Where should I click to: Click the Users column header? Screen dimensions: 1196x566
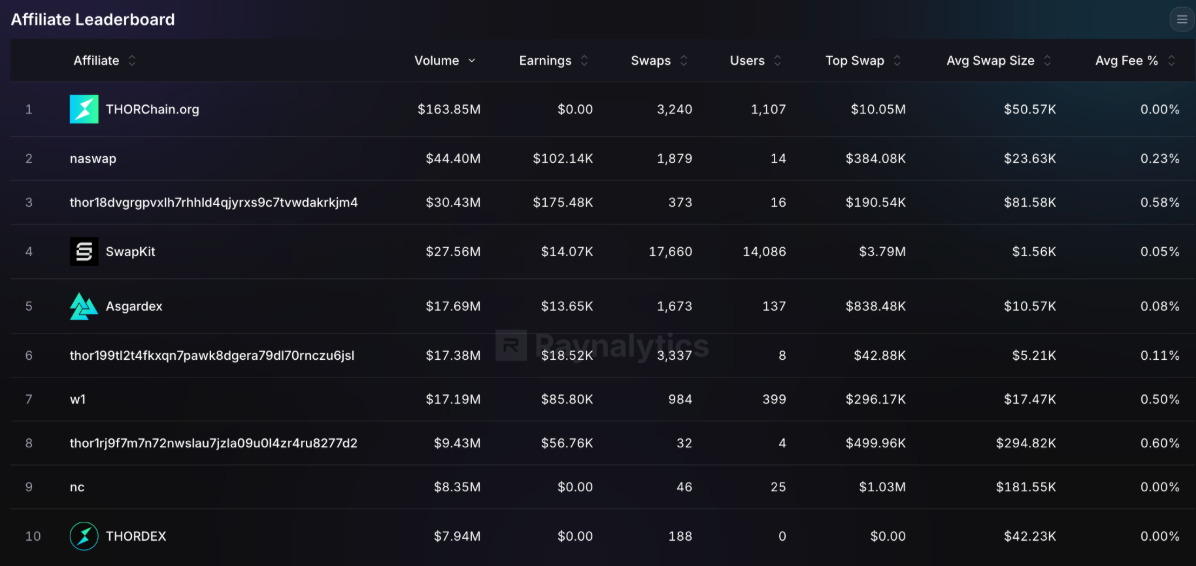pos(748,61)
